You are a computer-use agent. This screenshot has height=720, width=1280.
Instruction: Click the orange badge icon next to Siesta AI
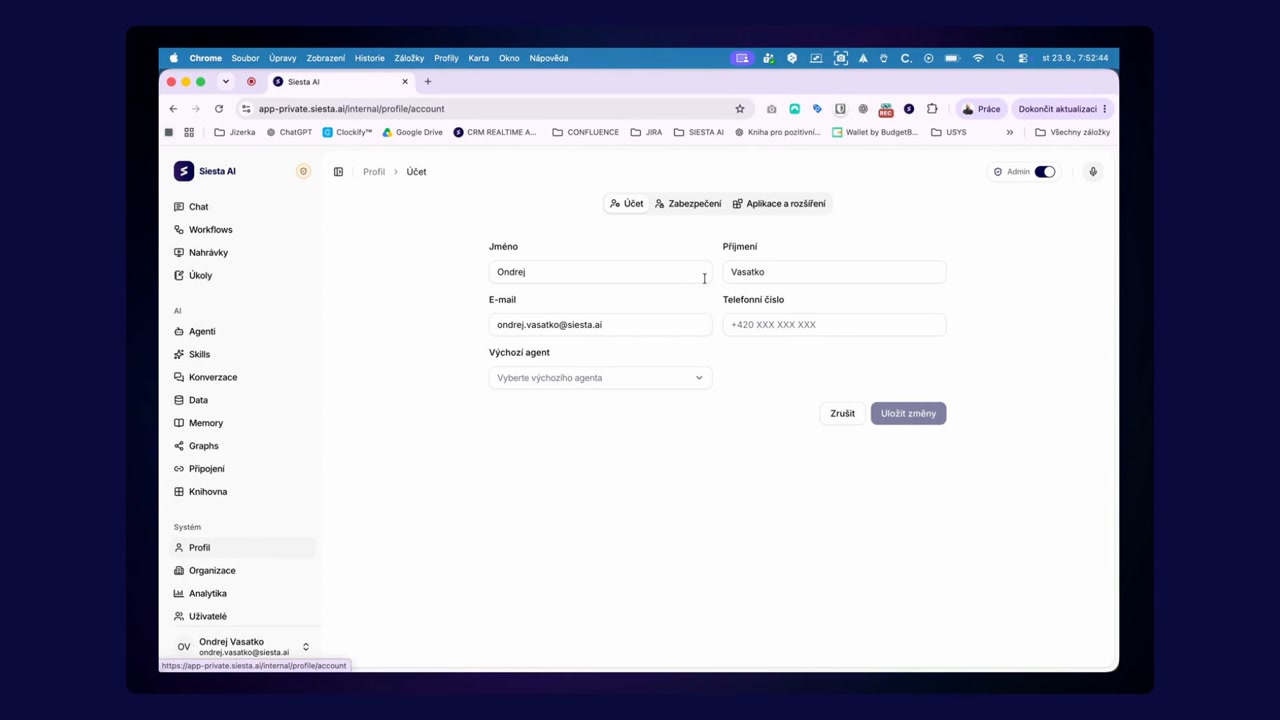point(303,172)
